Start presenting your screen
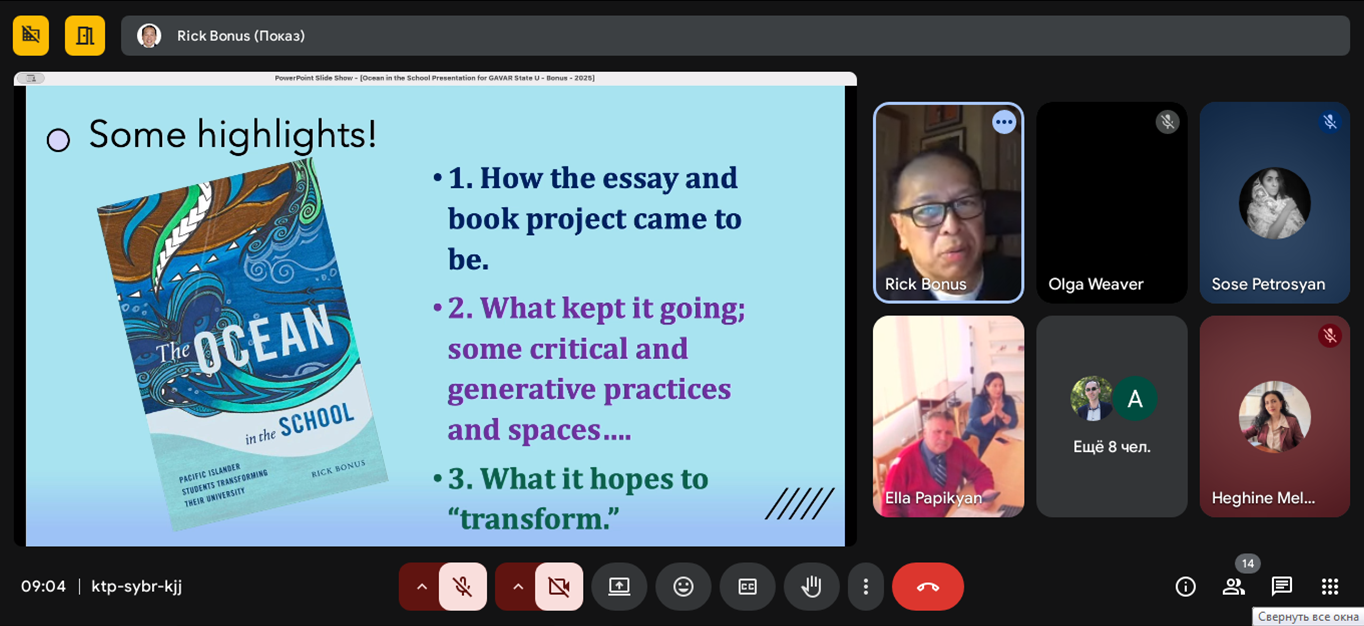 [x=619, y=587]
